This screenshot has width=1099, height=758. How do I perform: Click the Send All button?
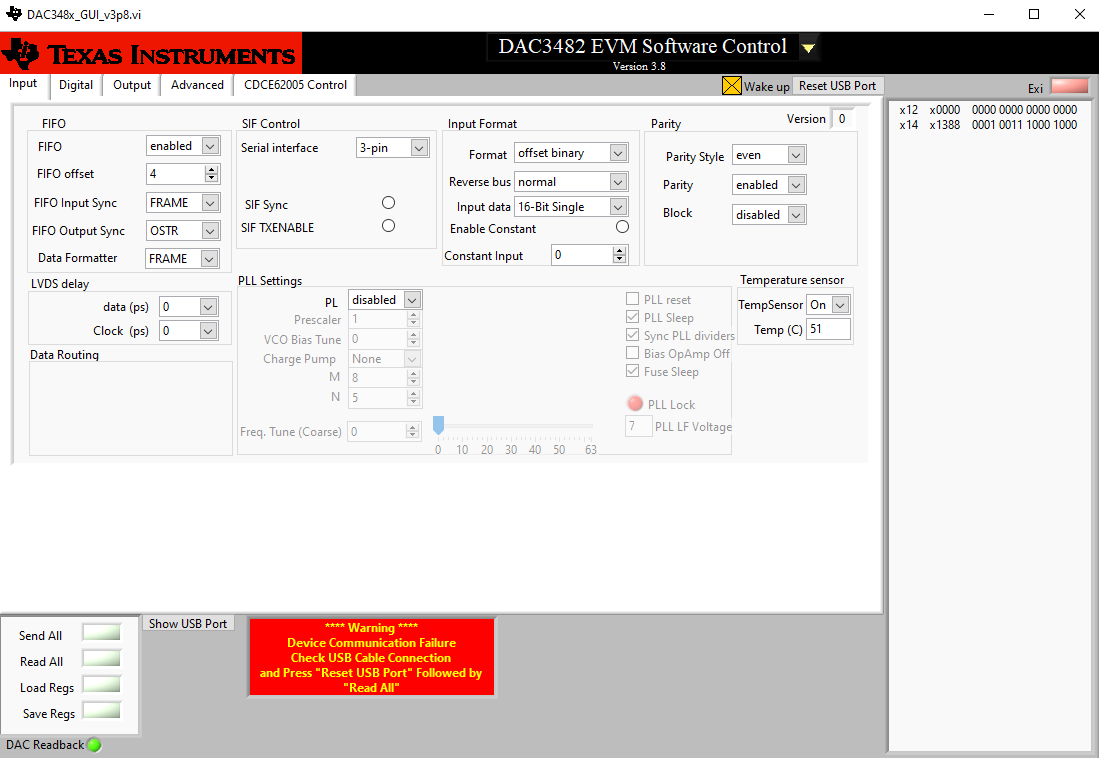(x=102, y=632)
